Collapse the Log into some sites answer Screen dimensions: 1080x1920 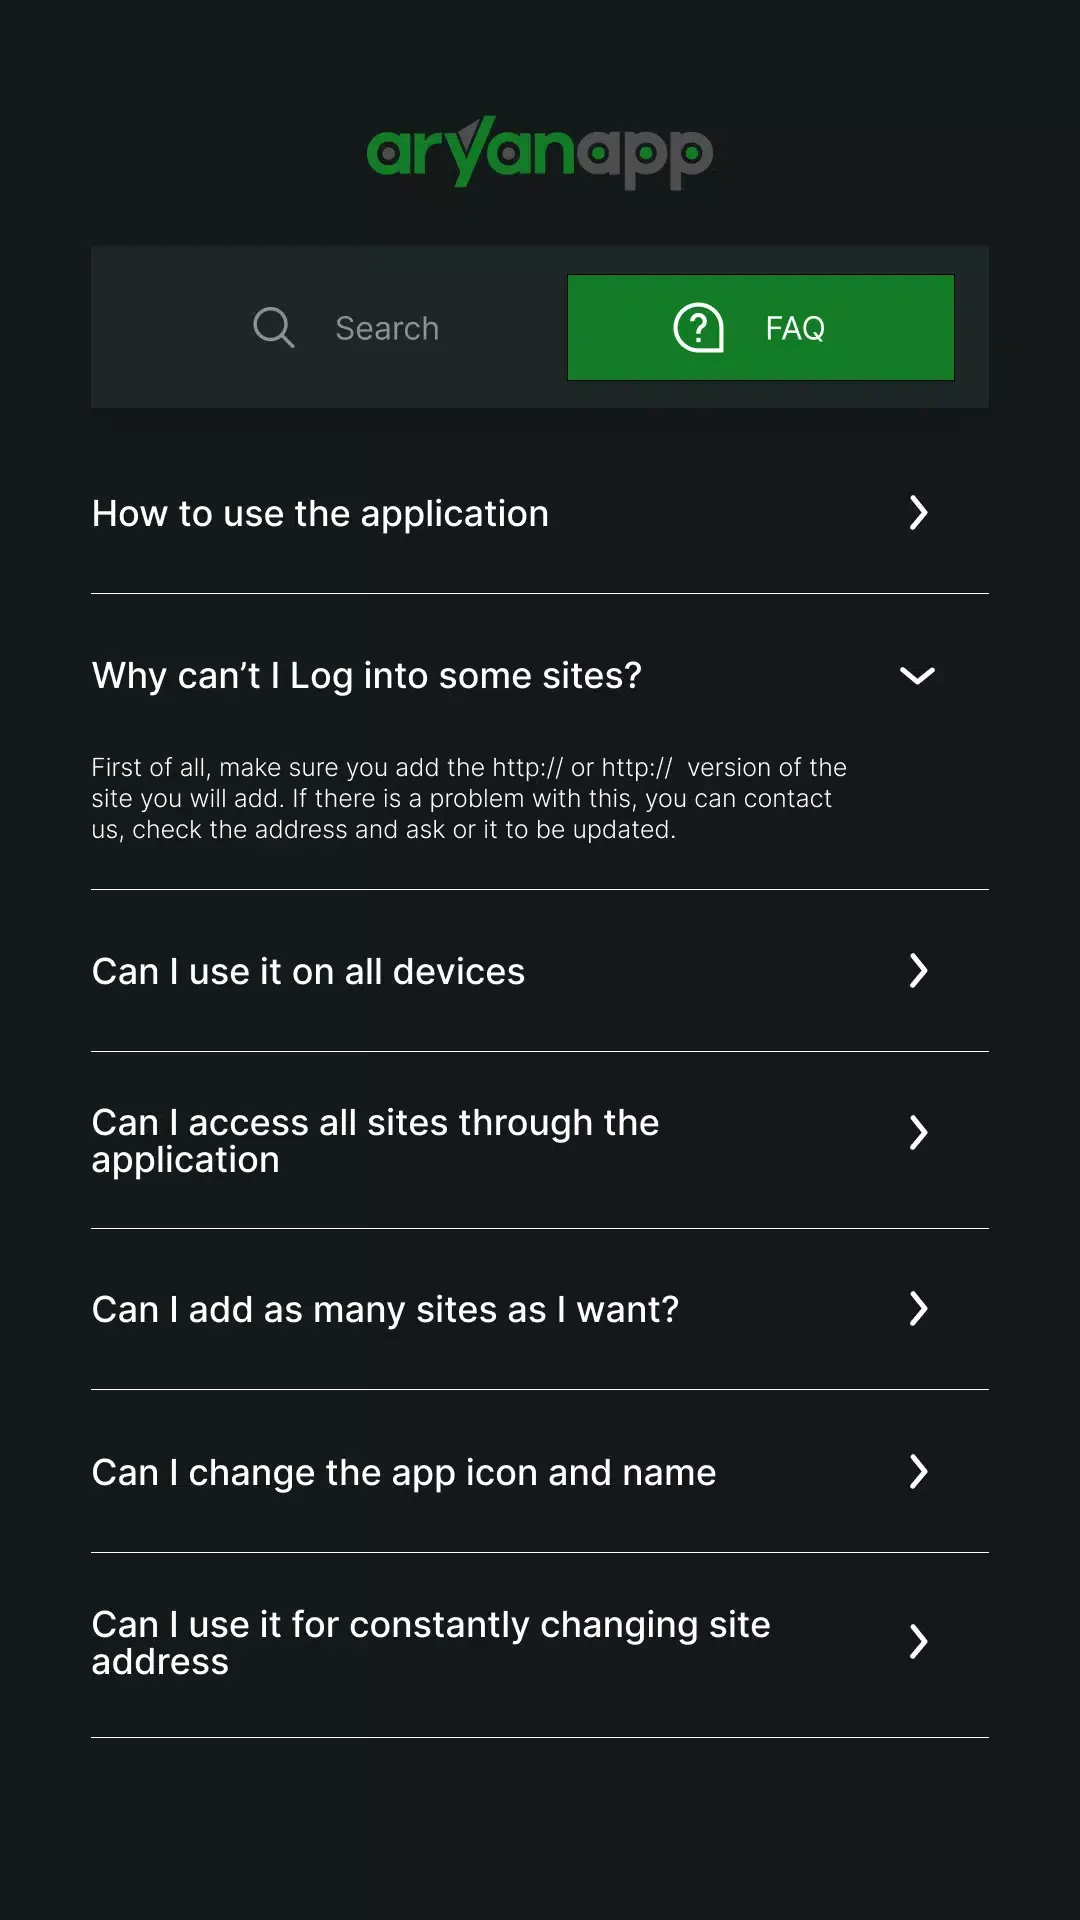tap(917, 676)
